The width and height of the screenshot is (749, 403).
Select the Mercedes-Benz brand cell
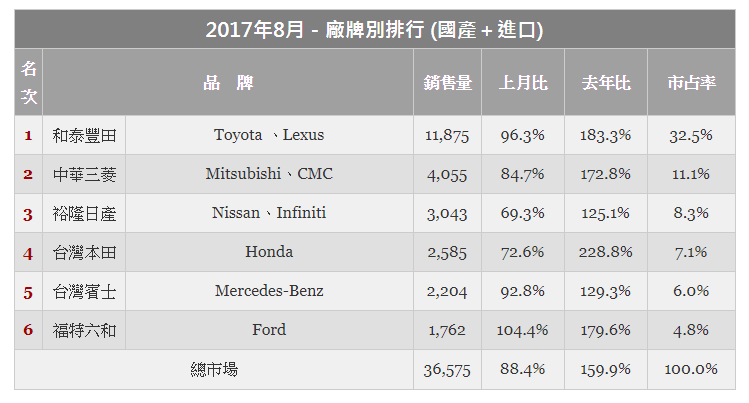point(269,291)
